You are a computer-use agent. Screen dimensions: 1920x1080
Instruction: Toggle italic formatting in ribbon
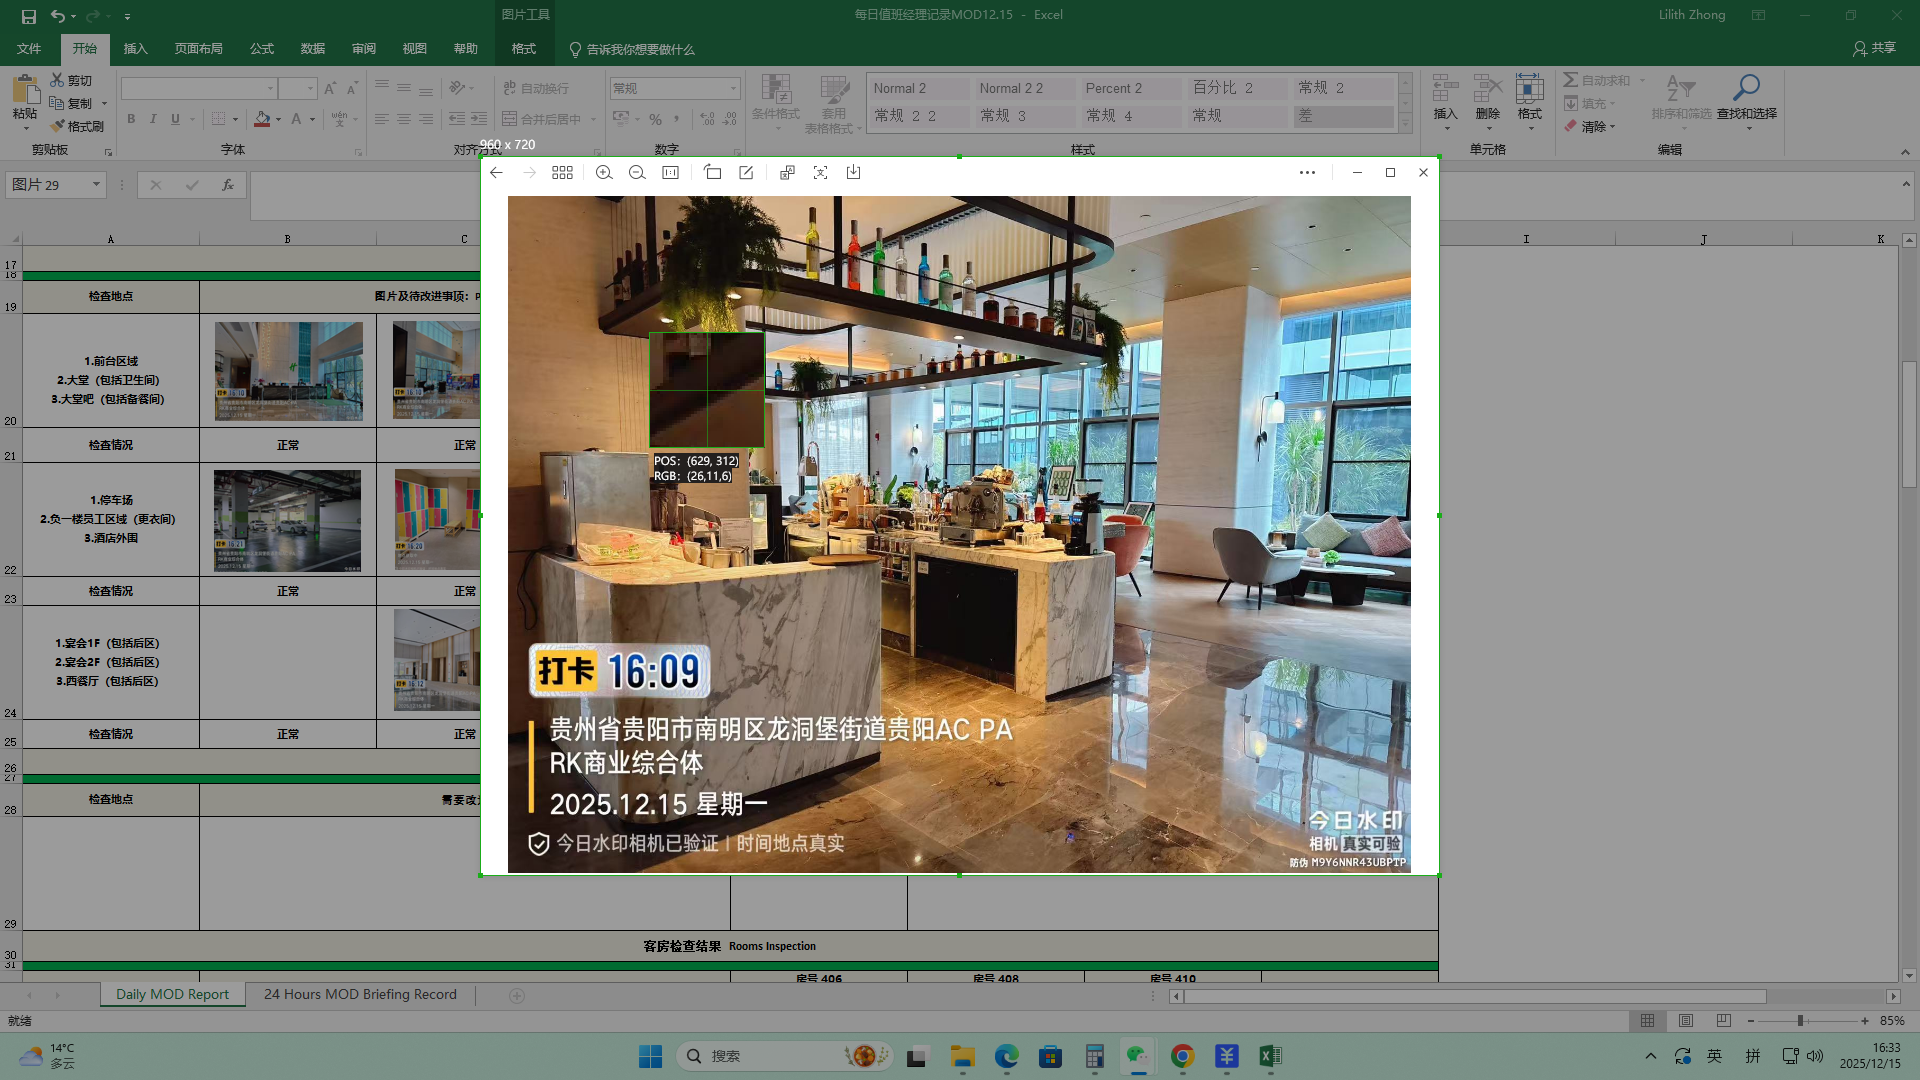(153, 119)
